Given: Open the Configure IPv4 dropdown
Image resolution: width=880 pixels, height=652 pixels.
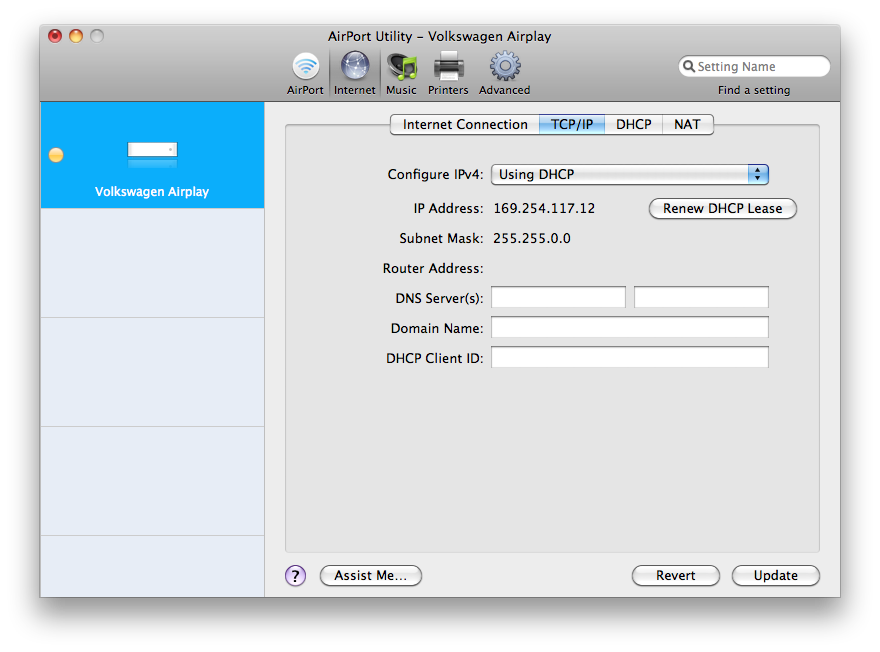Looking at the screenshot, I should [630, 175].
